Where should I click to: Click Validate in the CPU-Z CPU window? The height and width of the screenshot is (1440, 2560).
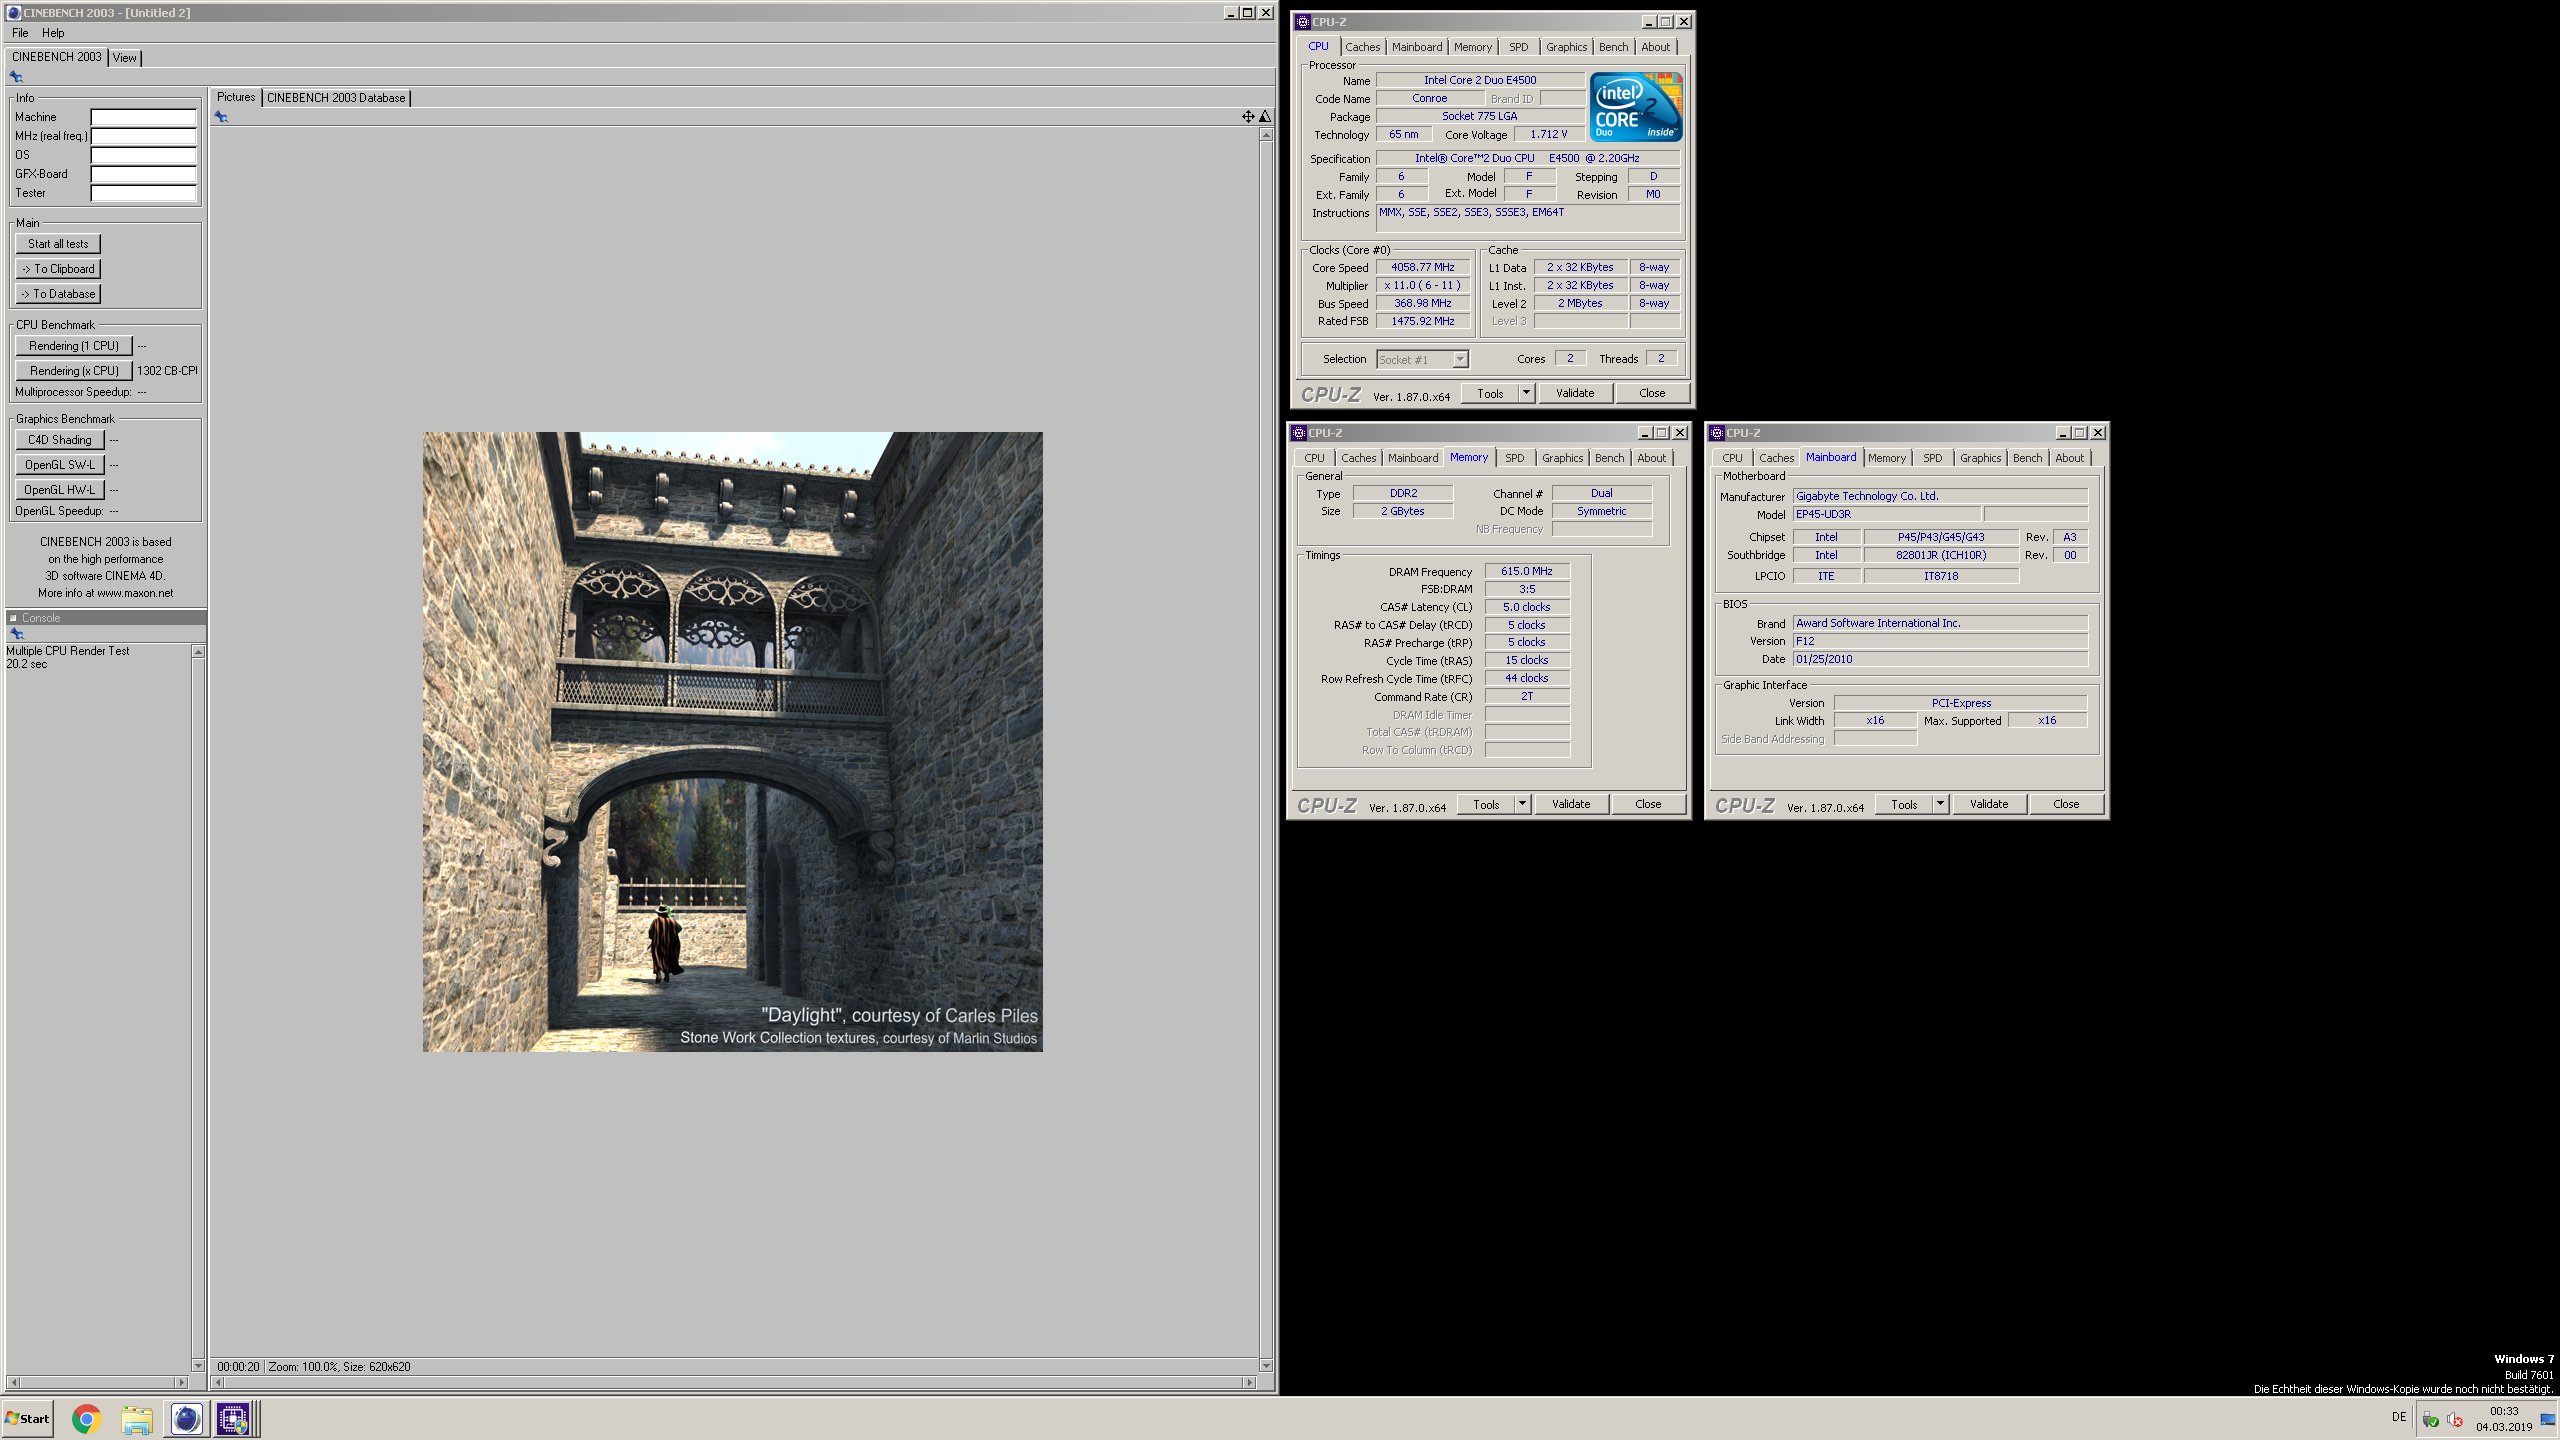pos(1575,393)
